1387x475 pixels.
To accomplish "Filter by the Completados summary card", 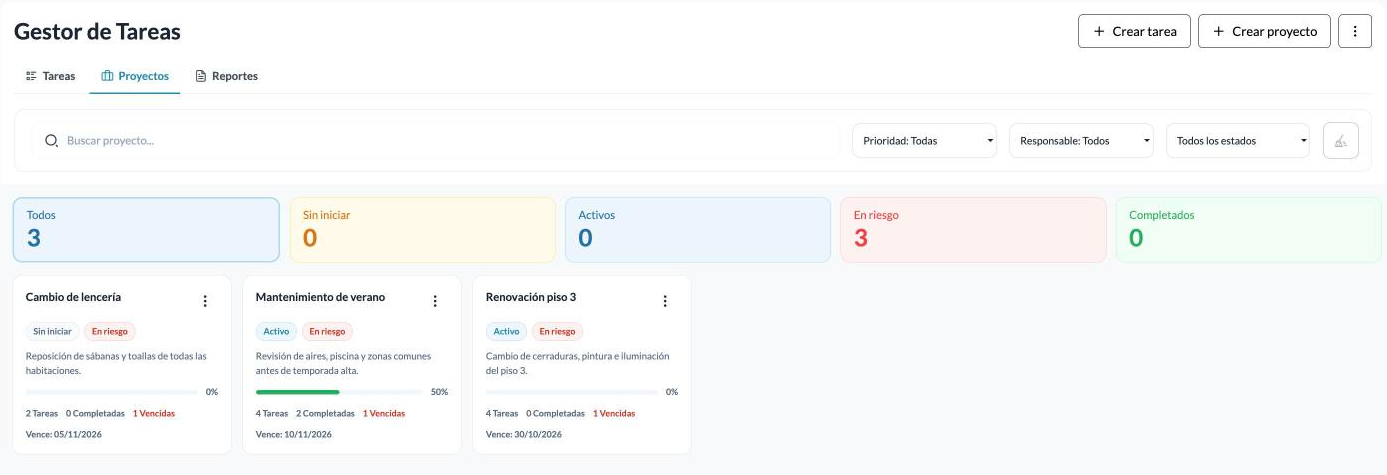I will coord(1249,230).
